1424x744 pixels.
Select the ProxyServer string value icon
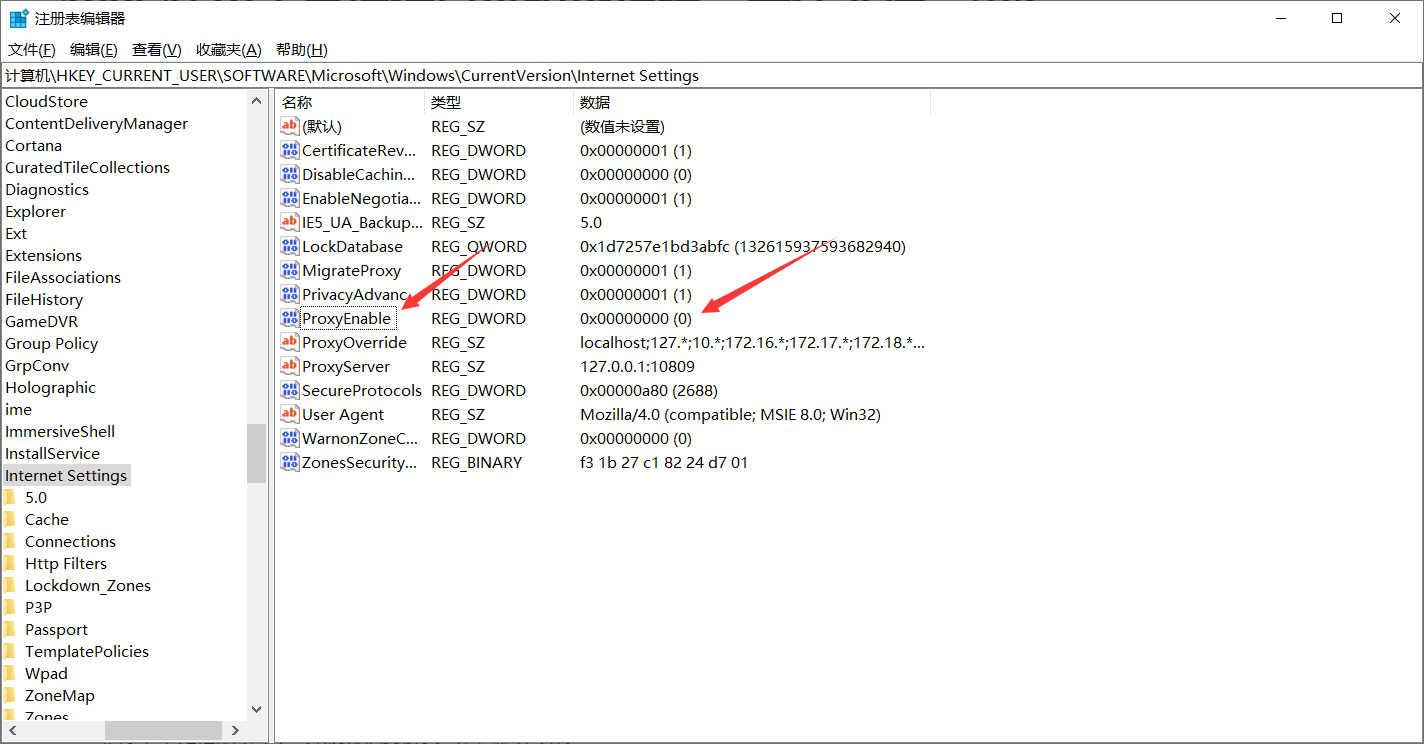[290, 366]
